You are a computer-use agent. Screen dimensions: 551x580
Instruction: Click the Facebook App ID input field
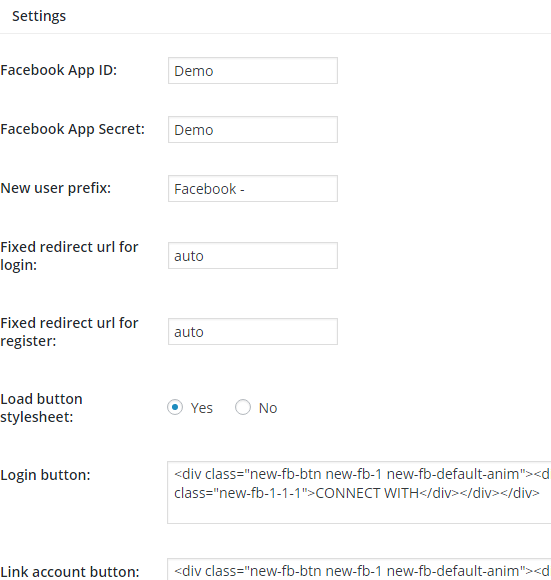click(253, 70)
